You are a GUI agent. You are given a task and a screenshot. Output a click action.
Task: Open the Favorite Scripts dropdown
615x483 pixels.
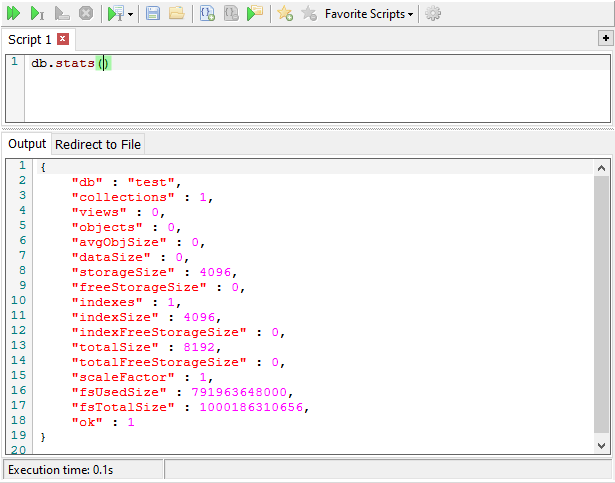(369, 14)
